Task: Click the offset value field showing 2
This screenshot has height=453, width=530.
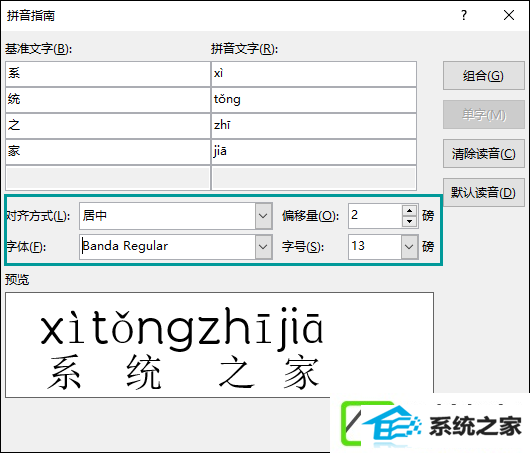Action: [x=375, y=216]
